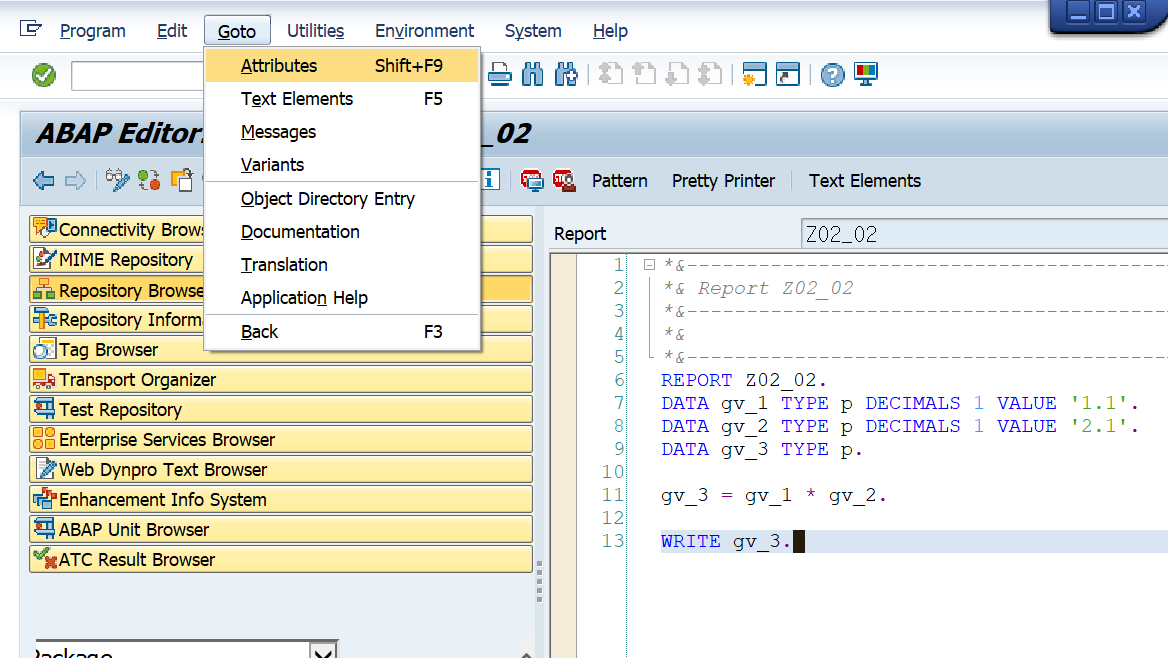Open ABAP Unit Browser

coord(281,529)
